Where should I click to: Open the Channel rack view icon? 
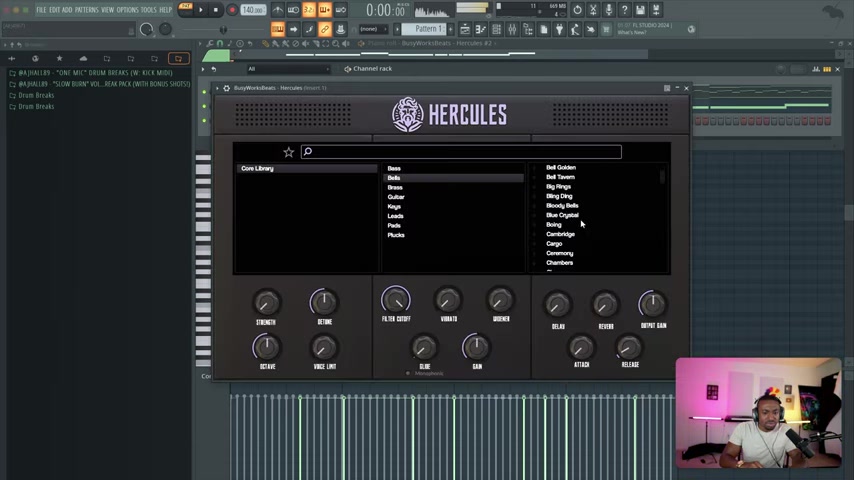tap(496, 29)
